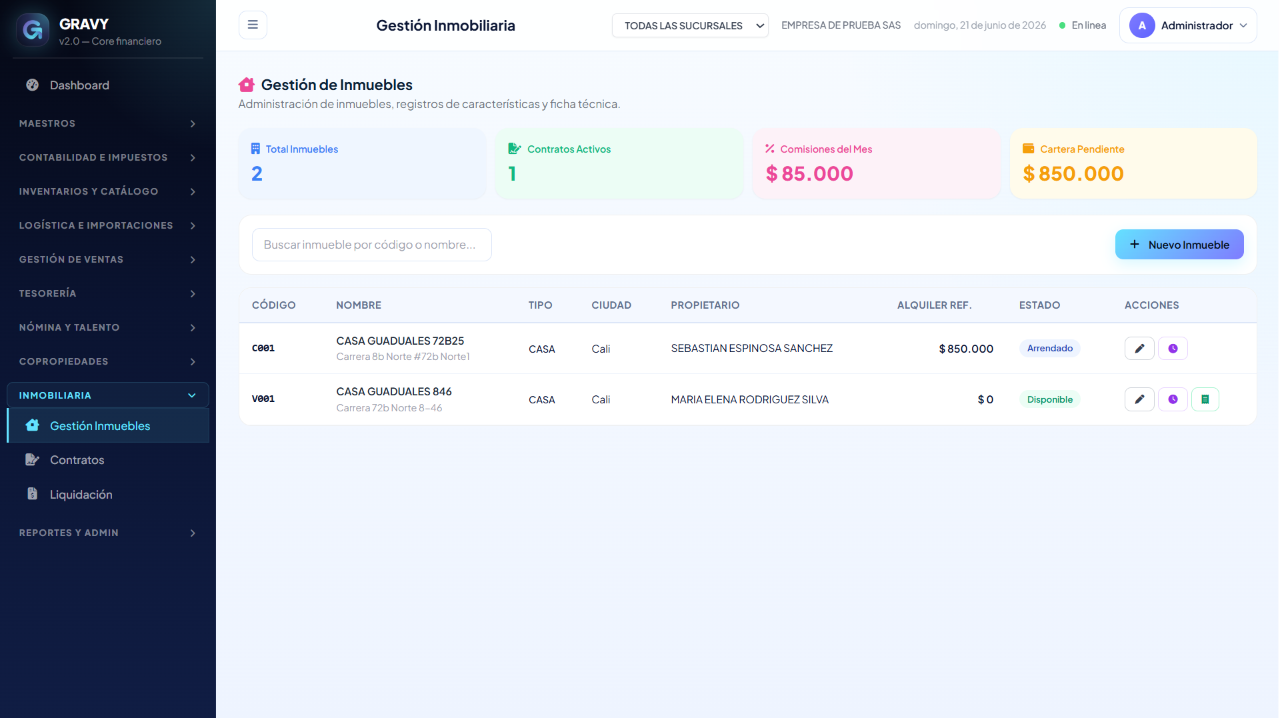Screen dimensions: 1279x718
Task: Expand the MAESTROS section
Action: [108, 123]
